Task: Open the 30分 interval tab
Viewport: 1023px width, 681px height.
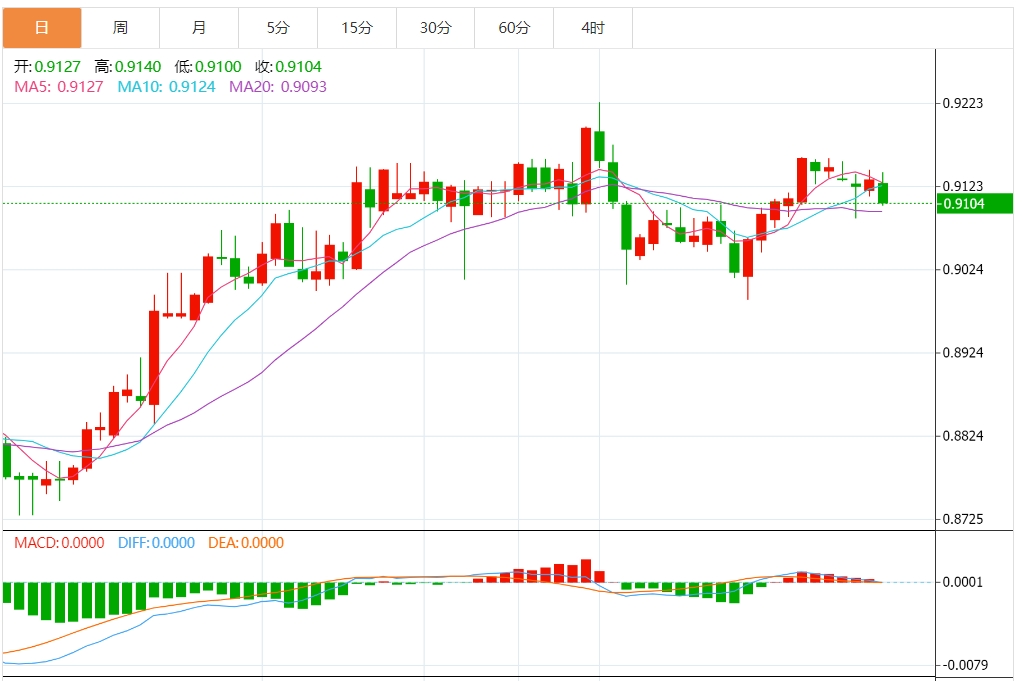Action: click(x=435, y=28)
